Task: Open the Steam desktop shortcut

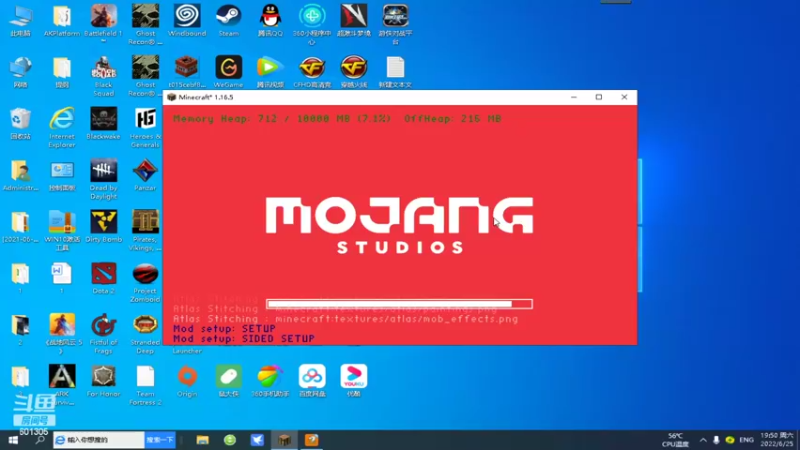Action: [x=229, y=20]
